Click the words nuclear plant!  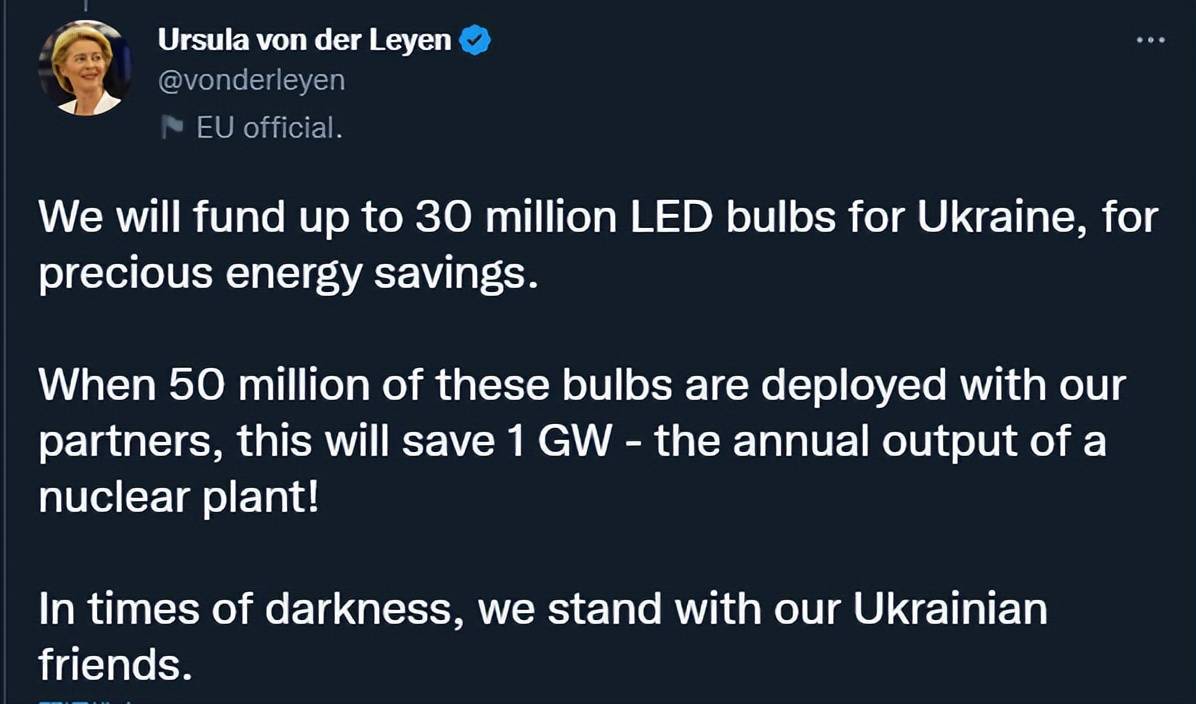pyautogui.click(x=178, y=497)
